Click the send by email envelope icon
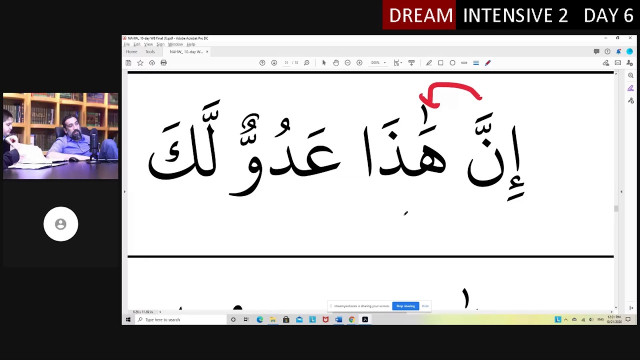 pos(618,63)
